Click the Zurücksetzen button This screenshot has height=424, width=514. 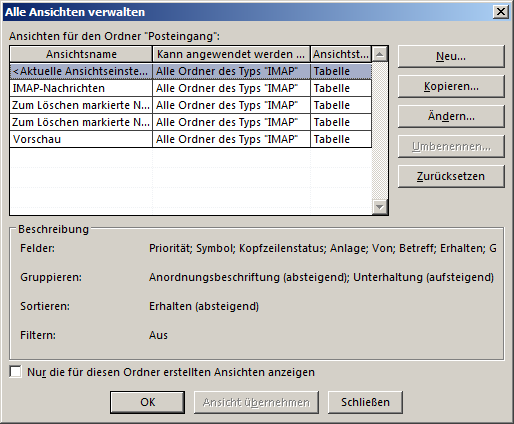pos(451,176)
